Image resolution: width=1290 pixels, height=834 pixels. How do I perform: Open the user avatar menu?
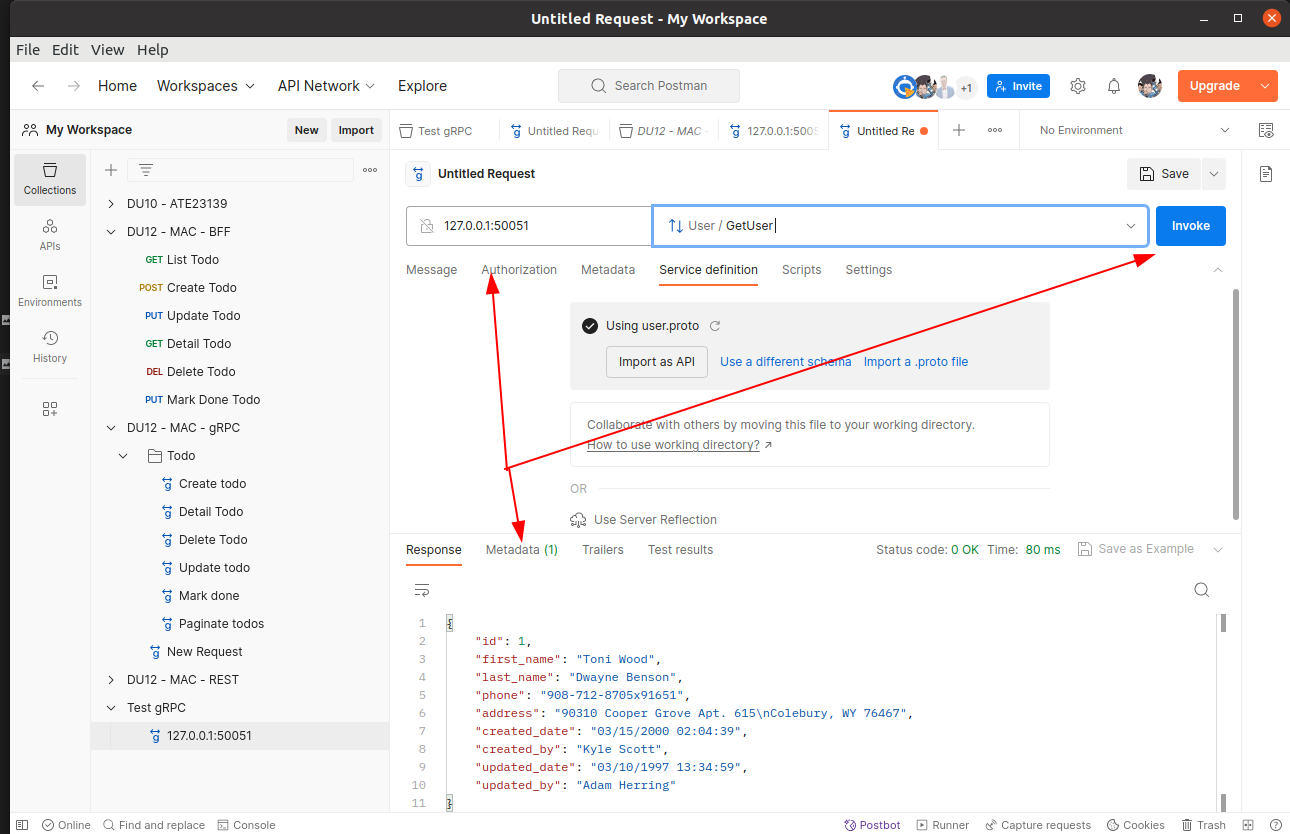pos(1150,86)
